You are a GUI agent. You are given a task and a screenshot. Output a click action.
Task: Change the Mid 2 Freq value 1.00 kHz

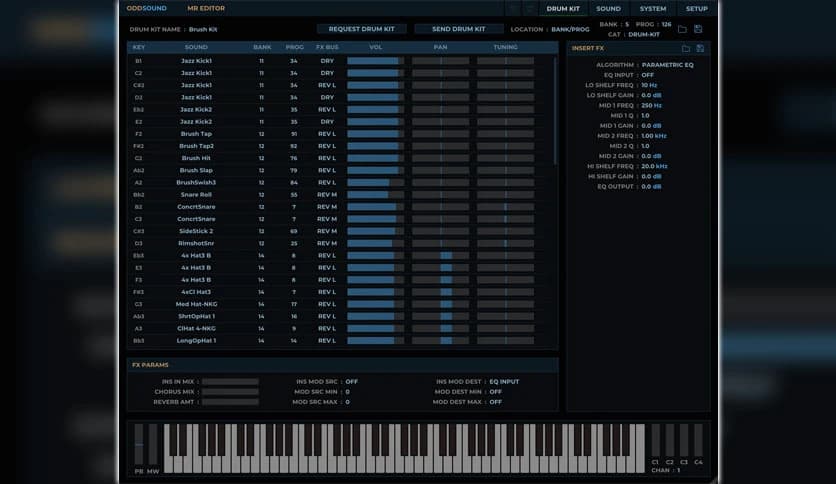click(654, 136)
